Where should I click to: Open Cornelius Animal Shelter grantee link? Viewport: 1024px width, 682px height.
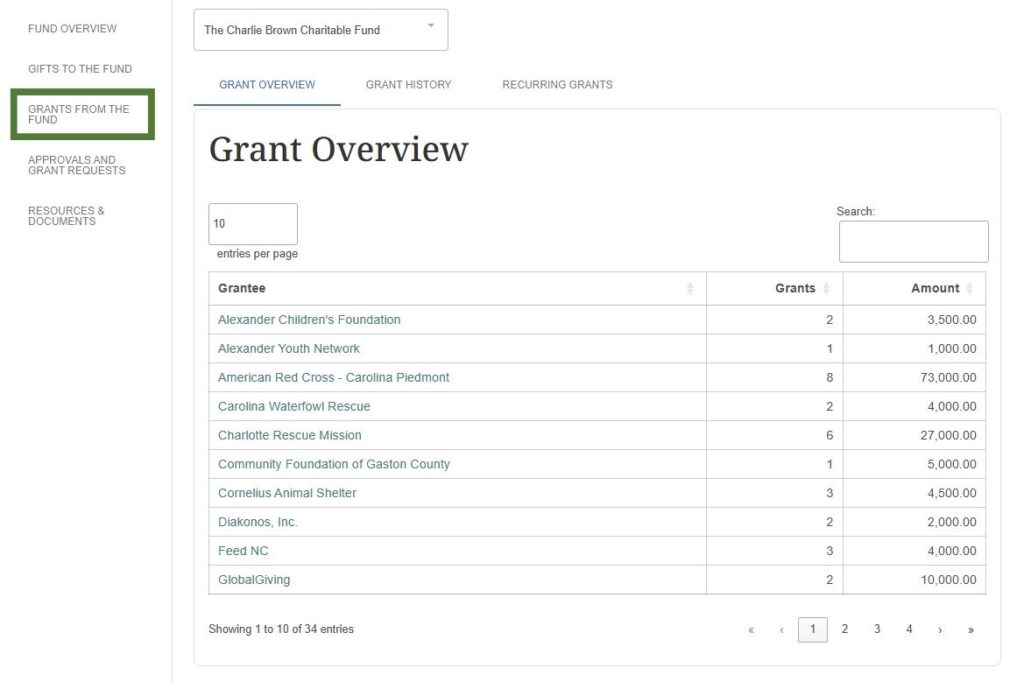[x=287, y=493]
